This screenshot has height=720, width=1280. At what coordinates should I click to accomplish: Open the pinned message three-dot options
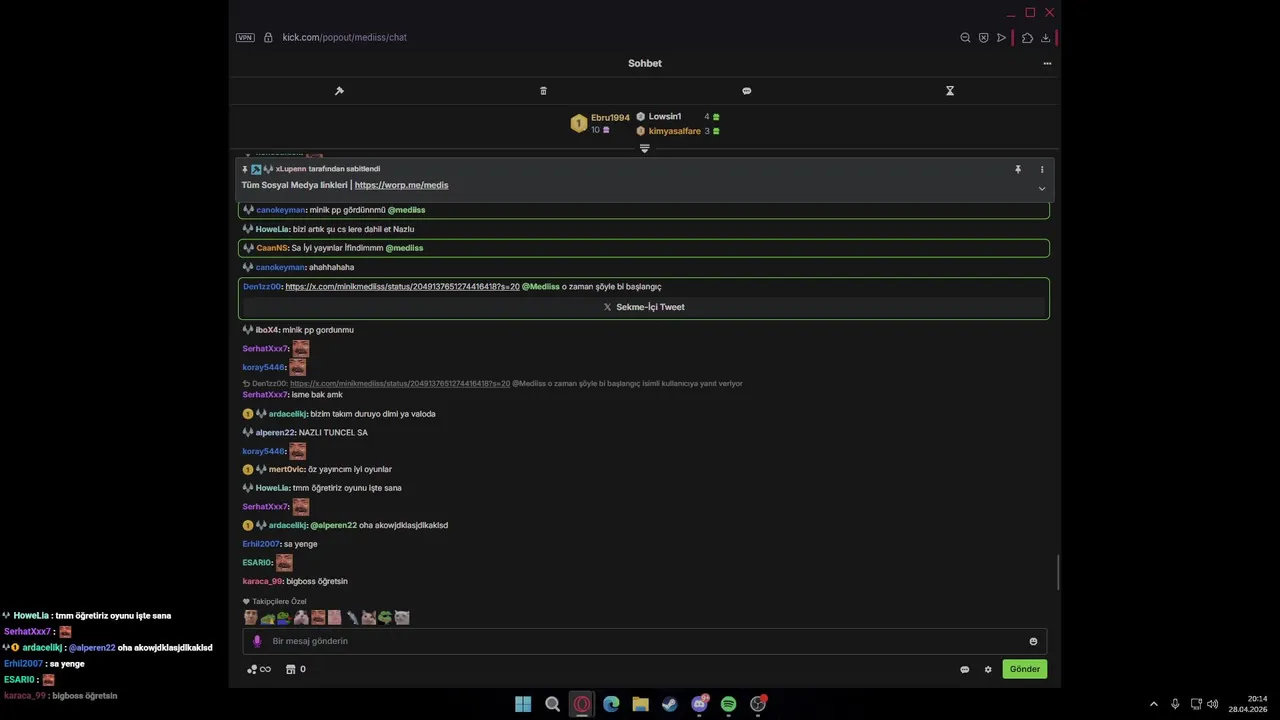coord(1042,170)
